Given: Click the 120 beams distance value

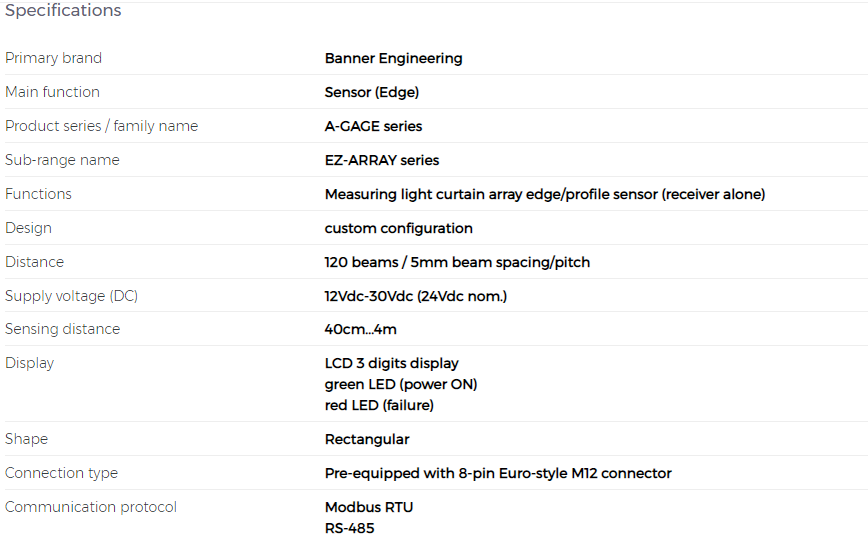Looking at the screenshot, I should tap(457, 262).
